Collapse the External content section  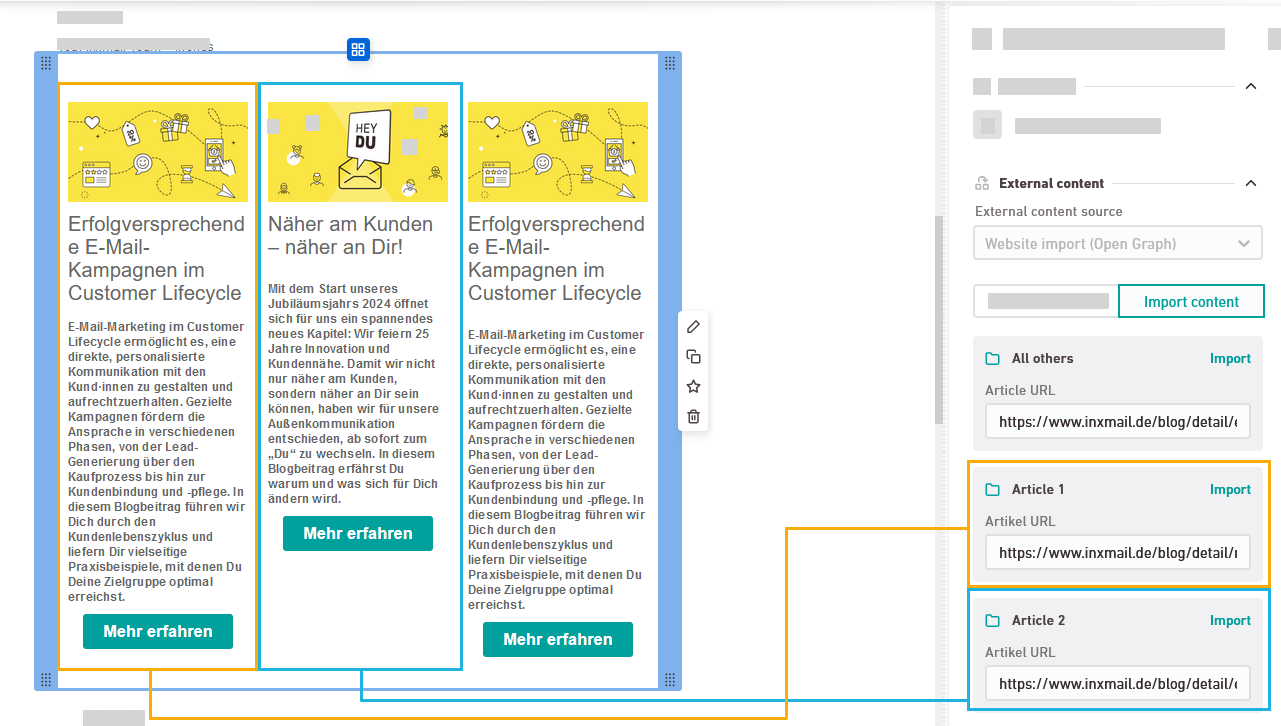point(1250,183)
